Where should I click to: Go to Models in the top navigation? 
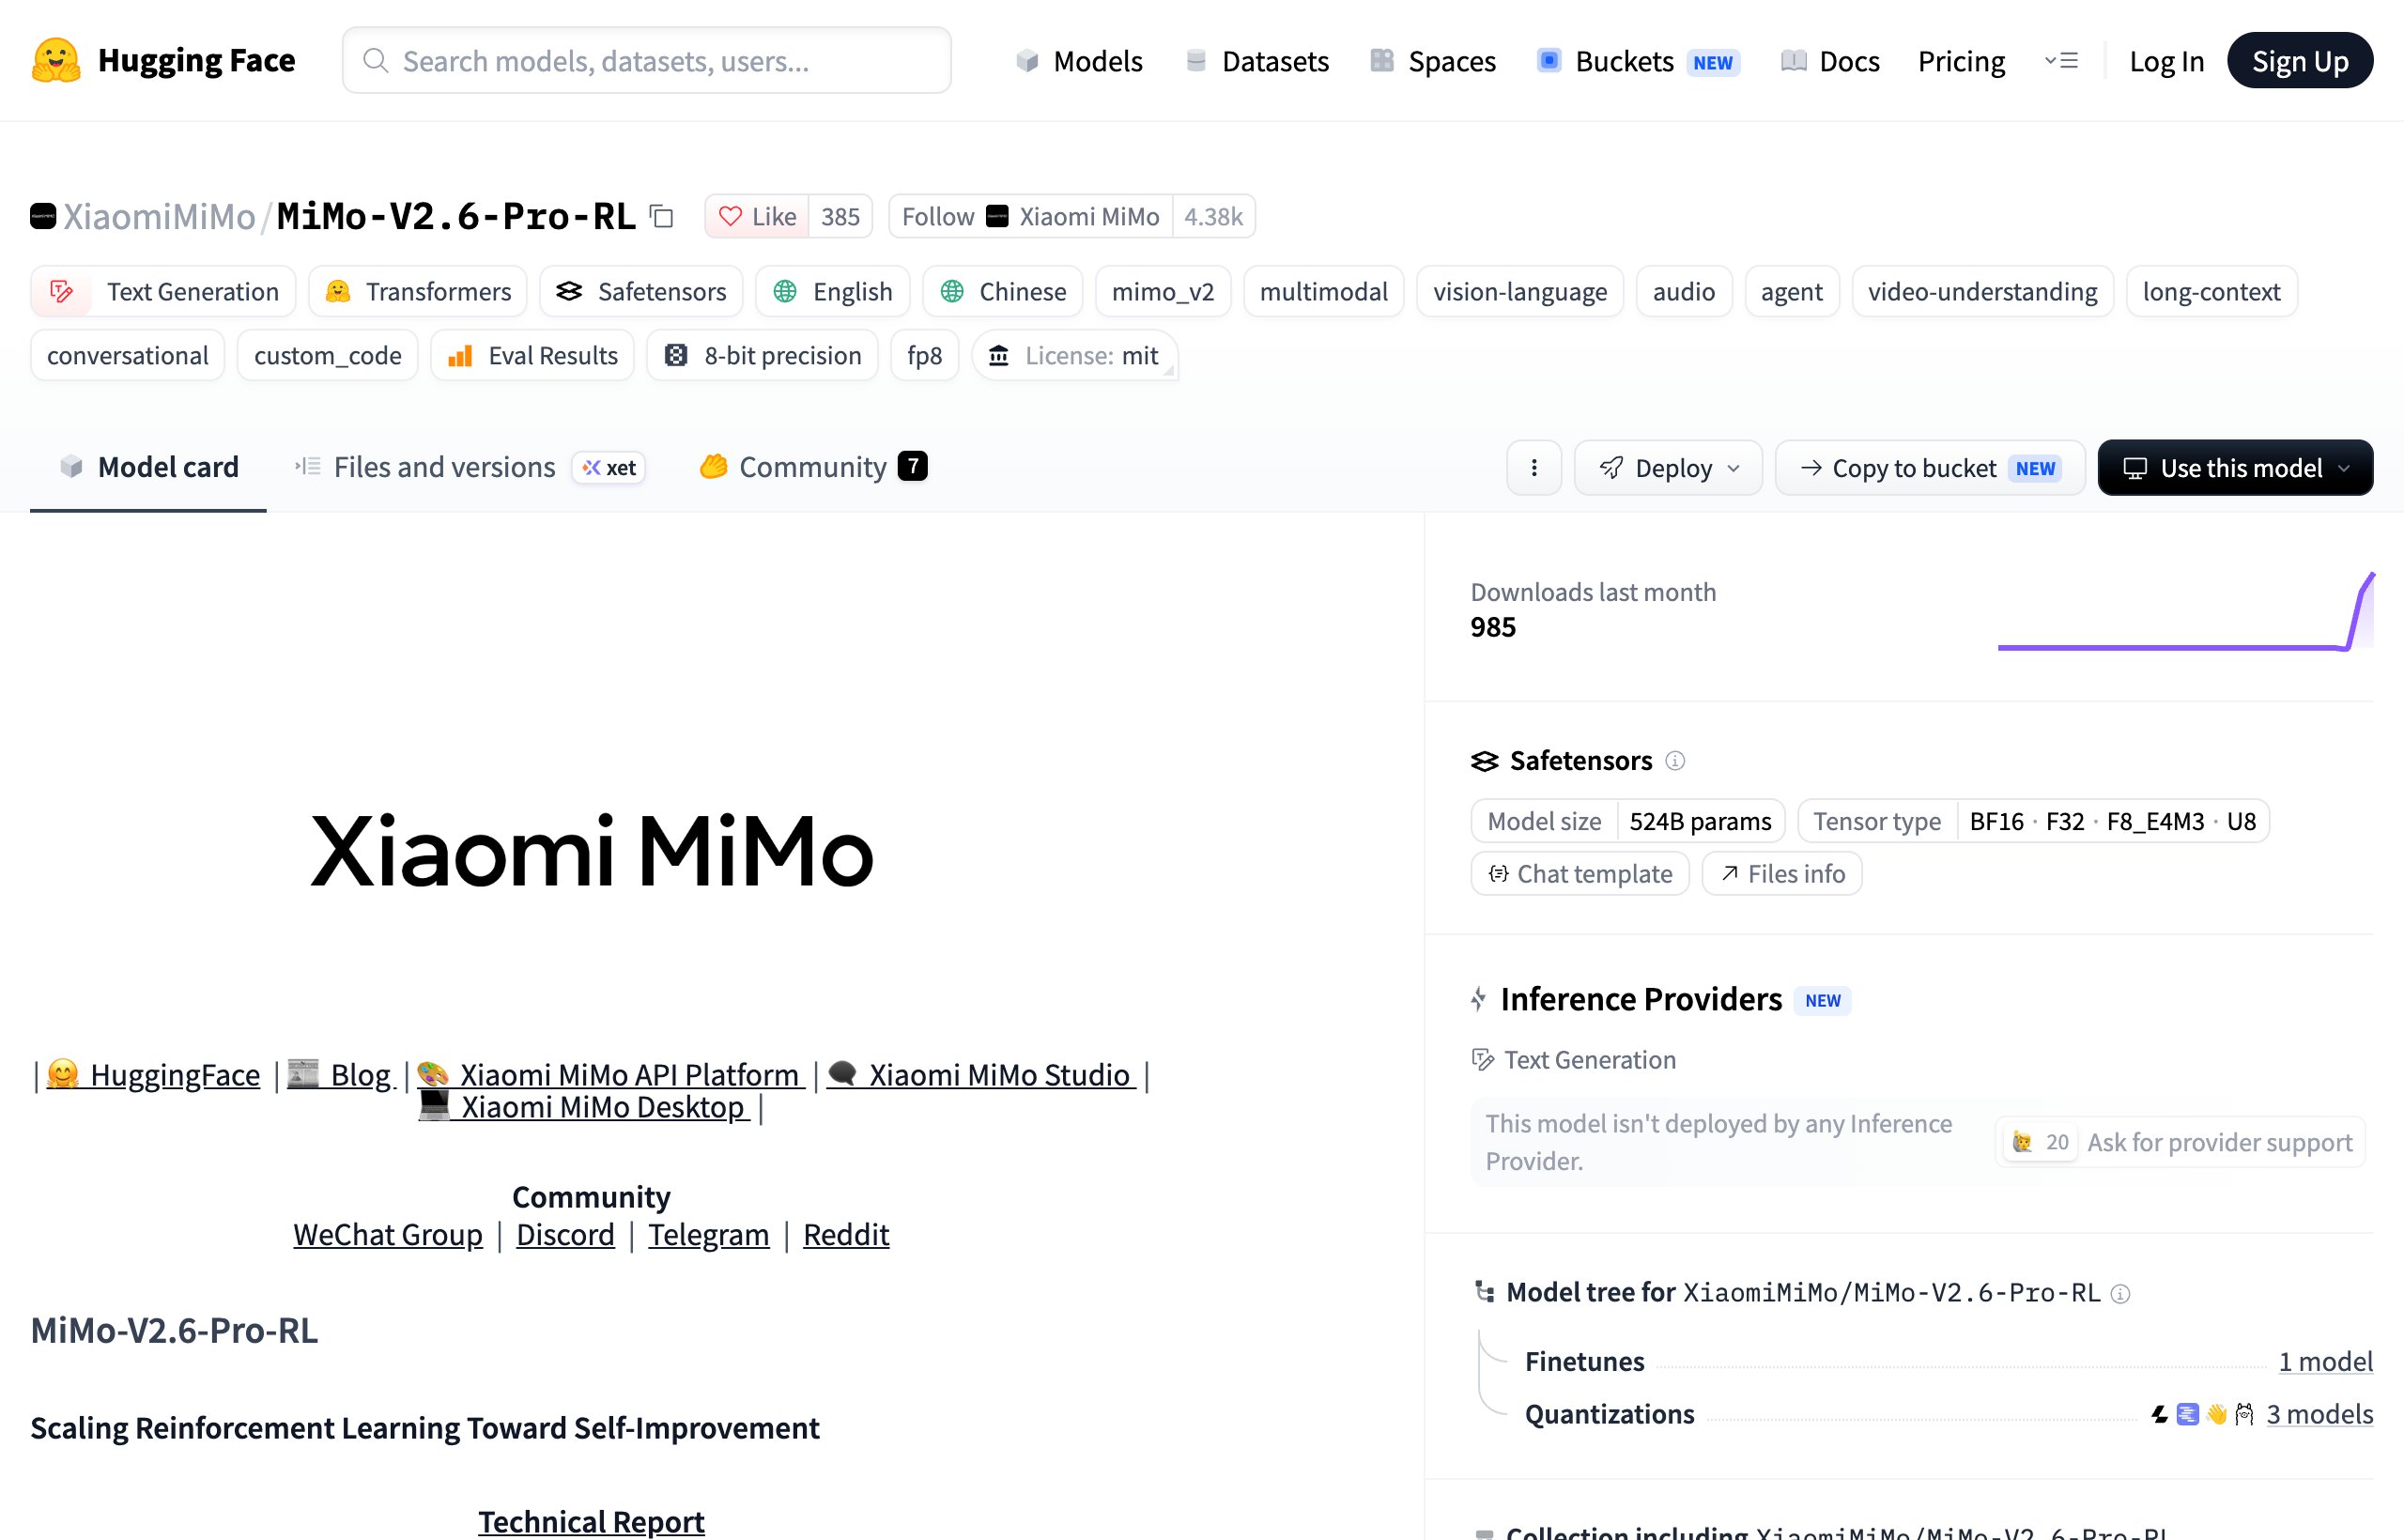tap(1079, 61)
